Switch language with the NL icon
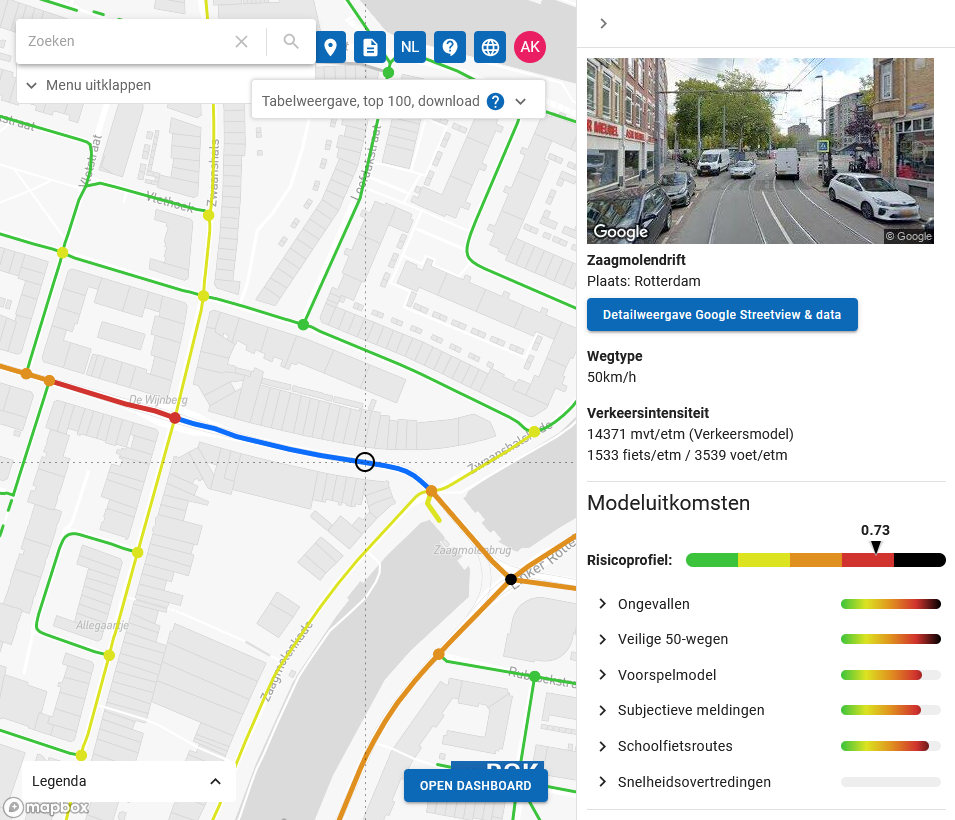Image resolution: width=955 pixels, height=820 pixels. [x=410, y=47]
